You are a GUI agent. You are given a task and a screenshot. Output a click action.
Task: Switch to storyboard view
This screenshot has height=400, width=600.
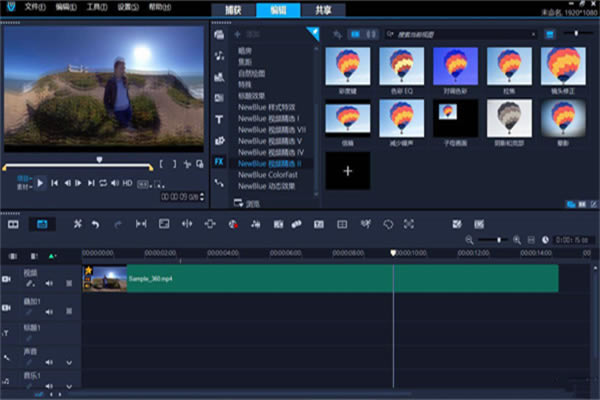14,223
